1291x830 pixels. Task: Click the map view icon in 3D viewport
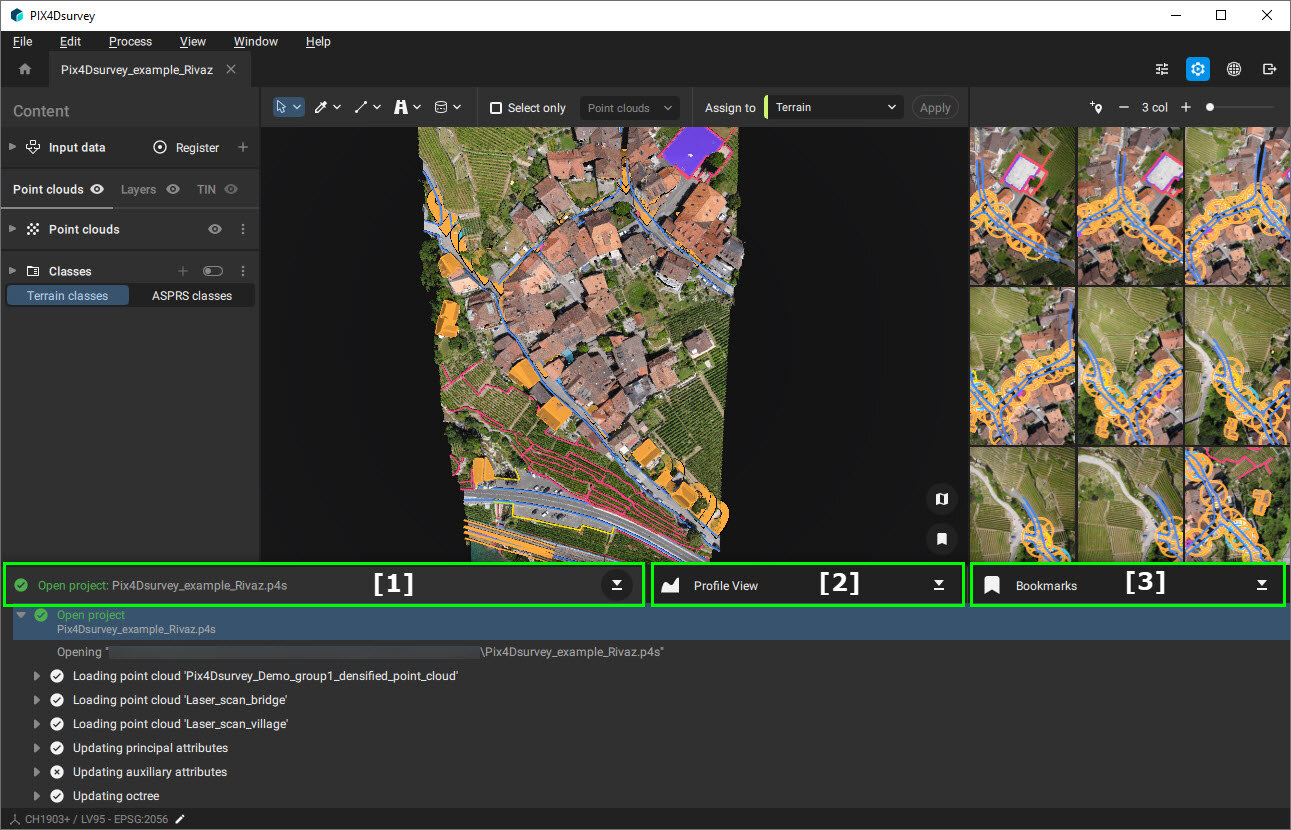point(941,498)
